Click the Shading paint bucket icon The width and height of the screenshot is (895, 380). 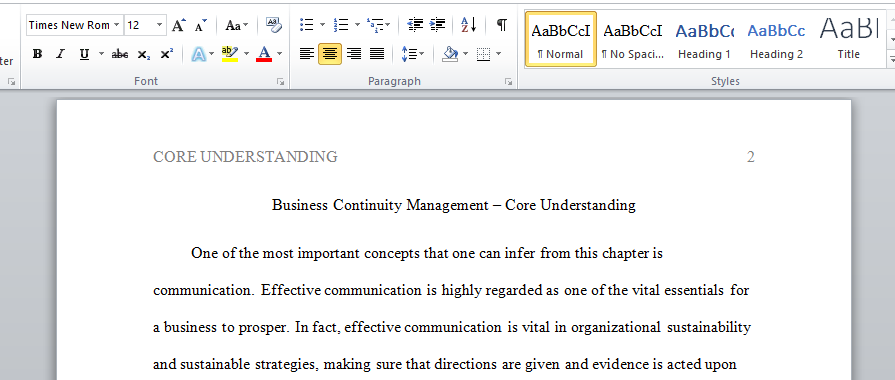point(450,54)
